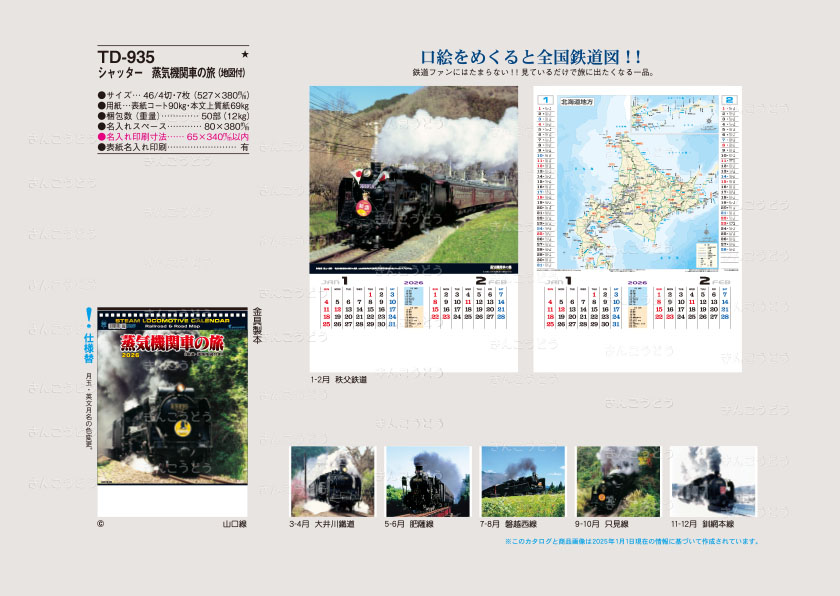Image resolution: width=840 pixels, height=596 pixels.
Task: Open the 5-6月 肥薩線 thumbnail
Action: (x=428, y=481)
